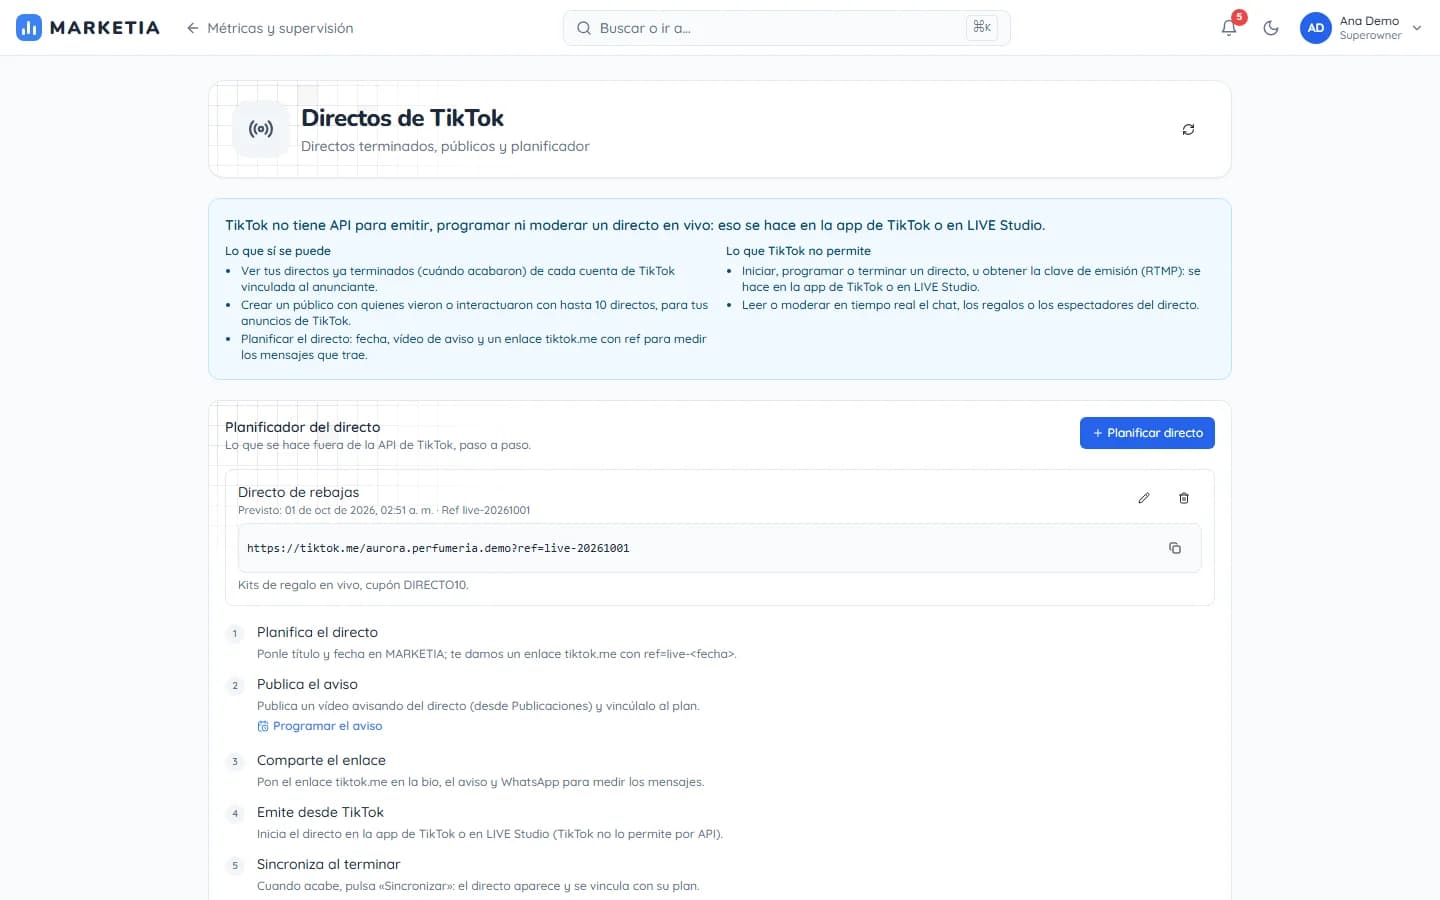Refresh Directos de TikTok with sync icon
The image size is (1440, 900).
point(1188,129)
